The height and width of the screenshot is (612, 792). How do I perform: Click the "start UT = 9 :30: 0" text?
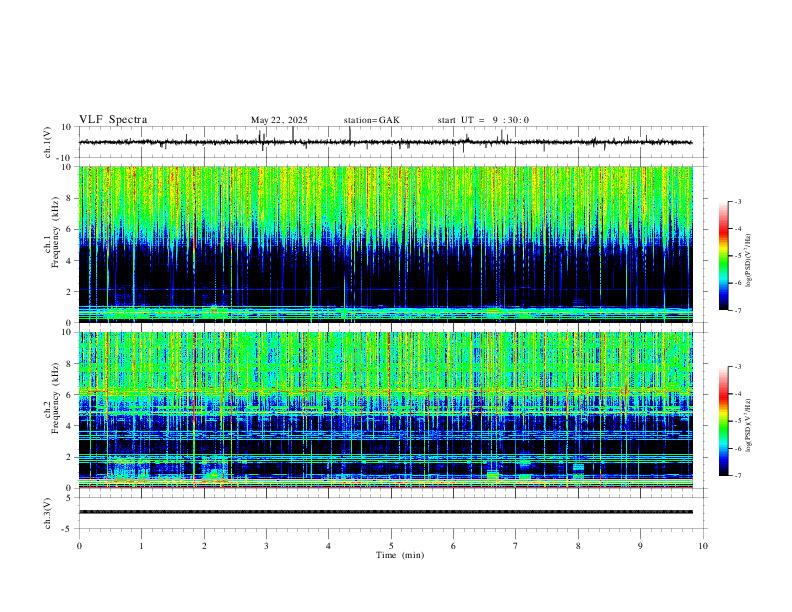483,120
